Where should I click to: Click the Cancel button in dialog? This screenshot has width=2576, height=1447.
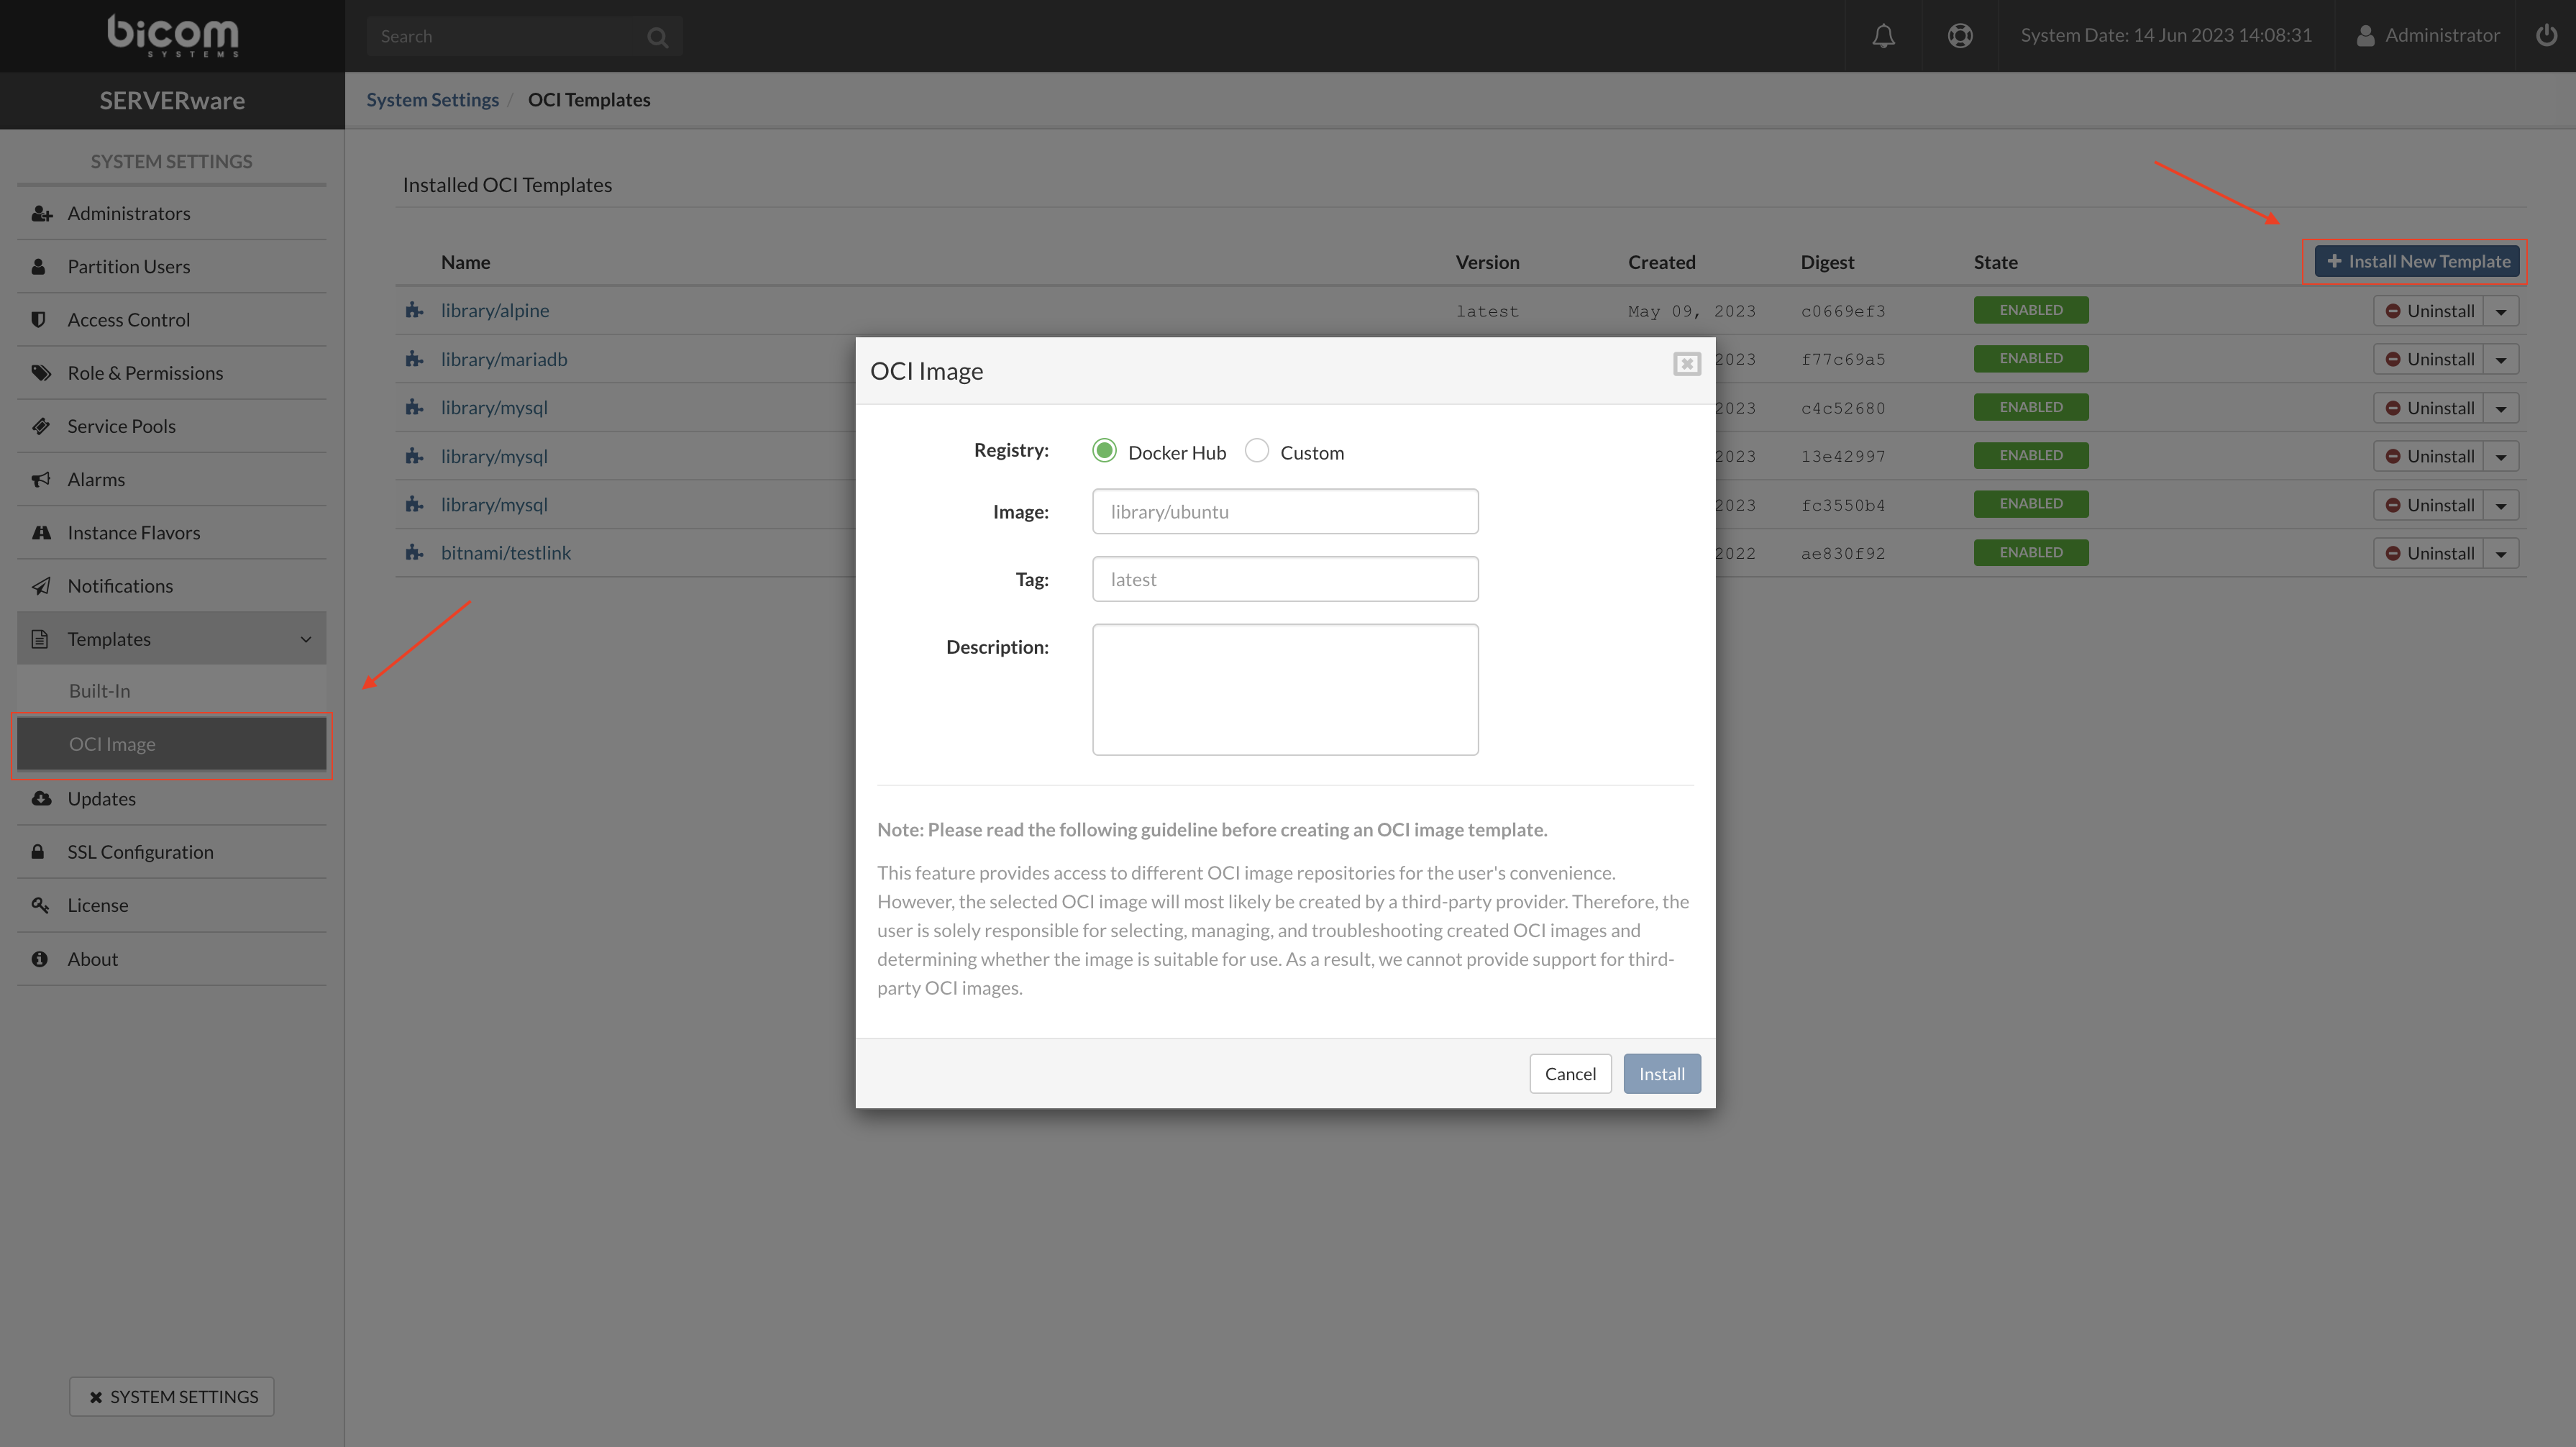[1570, 1074]
